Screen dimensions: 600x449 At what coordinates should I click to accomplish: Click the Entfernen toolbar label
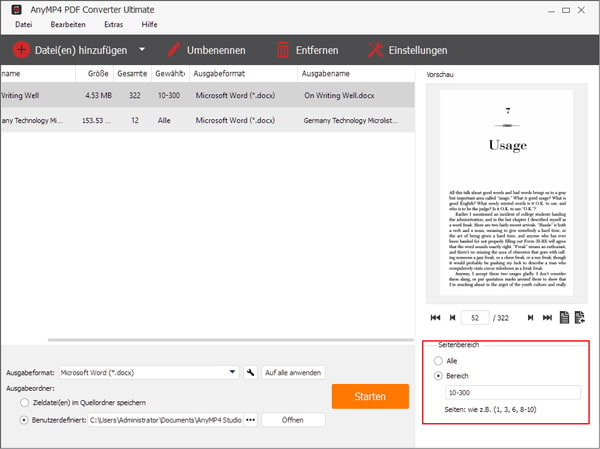(x=317, y=50)
